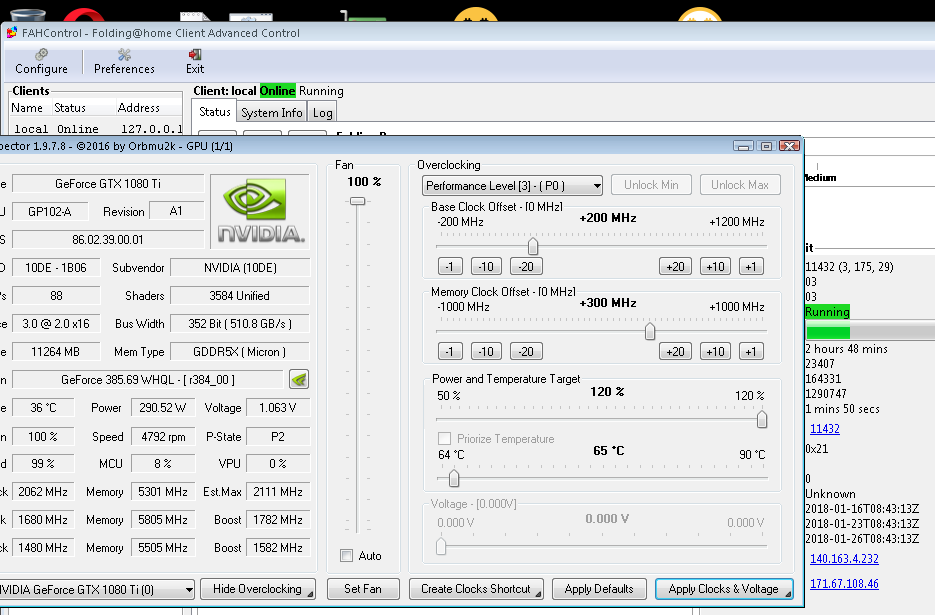The height and width of the screenshot is (615, 935).
Task: Enable the Auto fan checkbox
Action: pos(346,555)
